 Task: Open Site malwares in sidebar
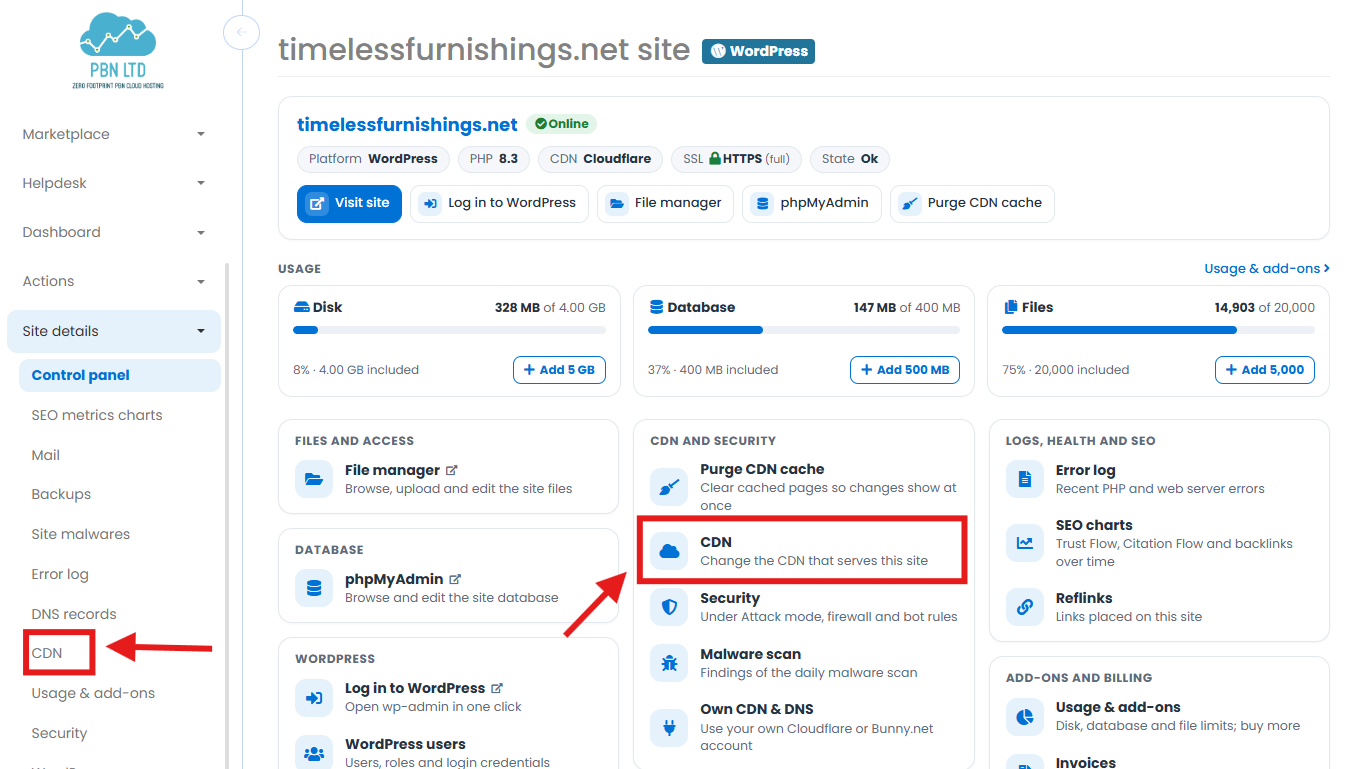point(81,534)
